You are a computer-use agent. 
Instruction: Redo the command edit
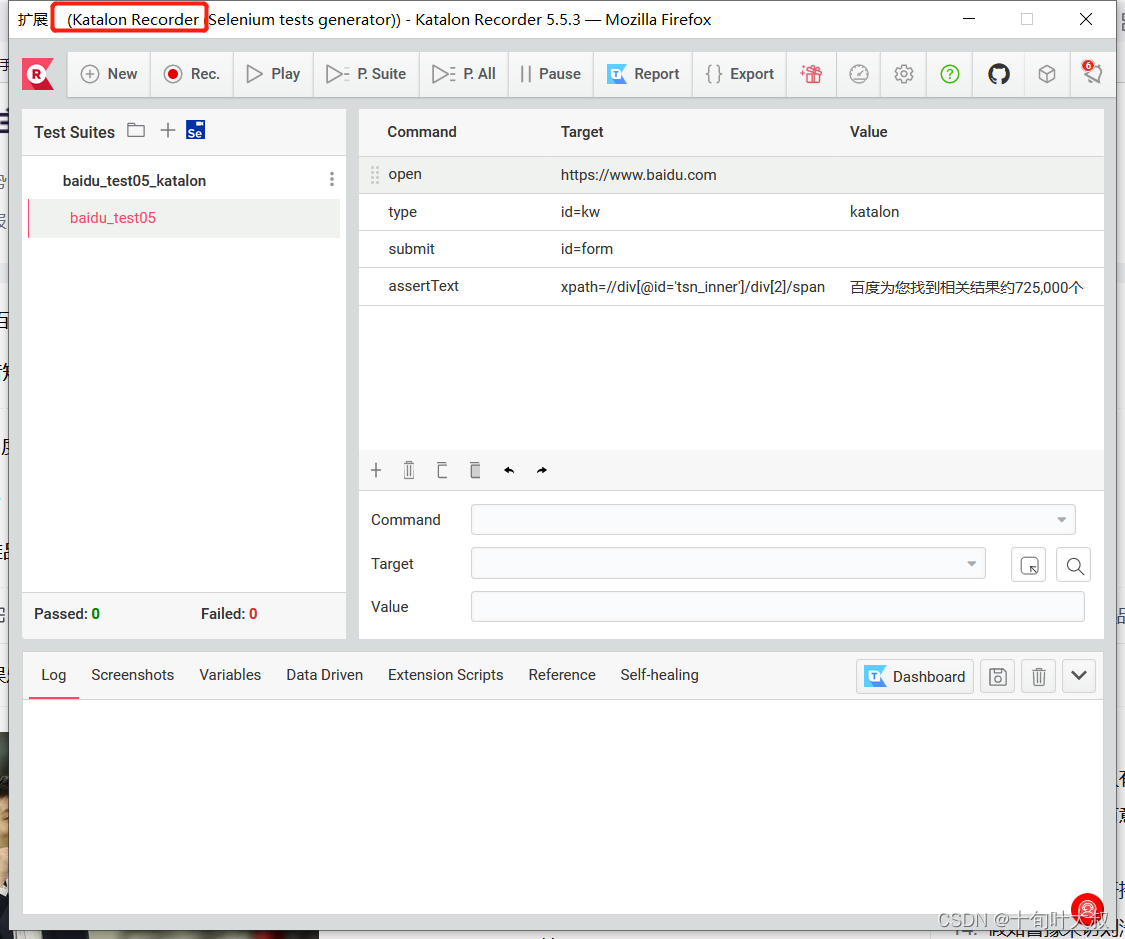pyautogui.click(x=542, y=471)
